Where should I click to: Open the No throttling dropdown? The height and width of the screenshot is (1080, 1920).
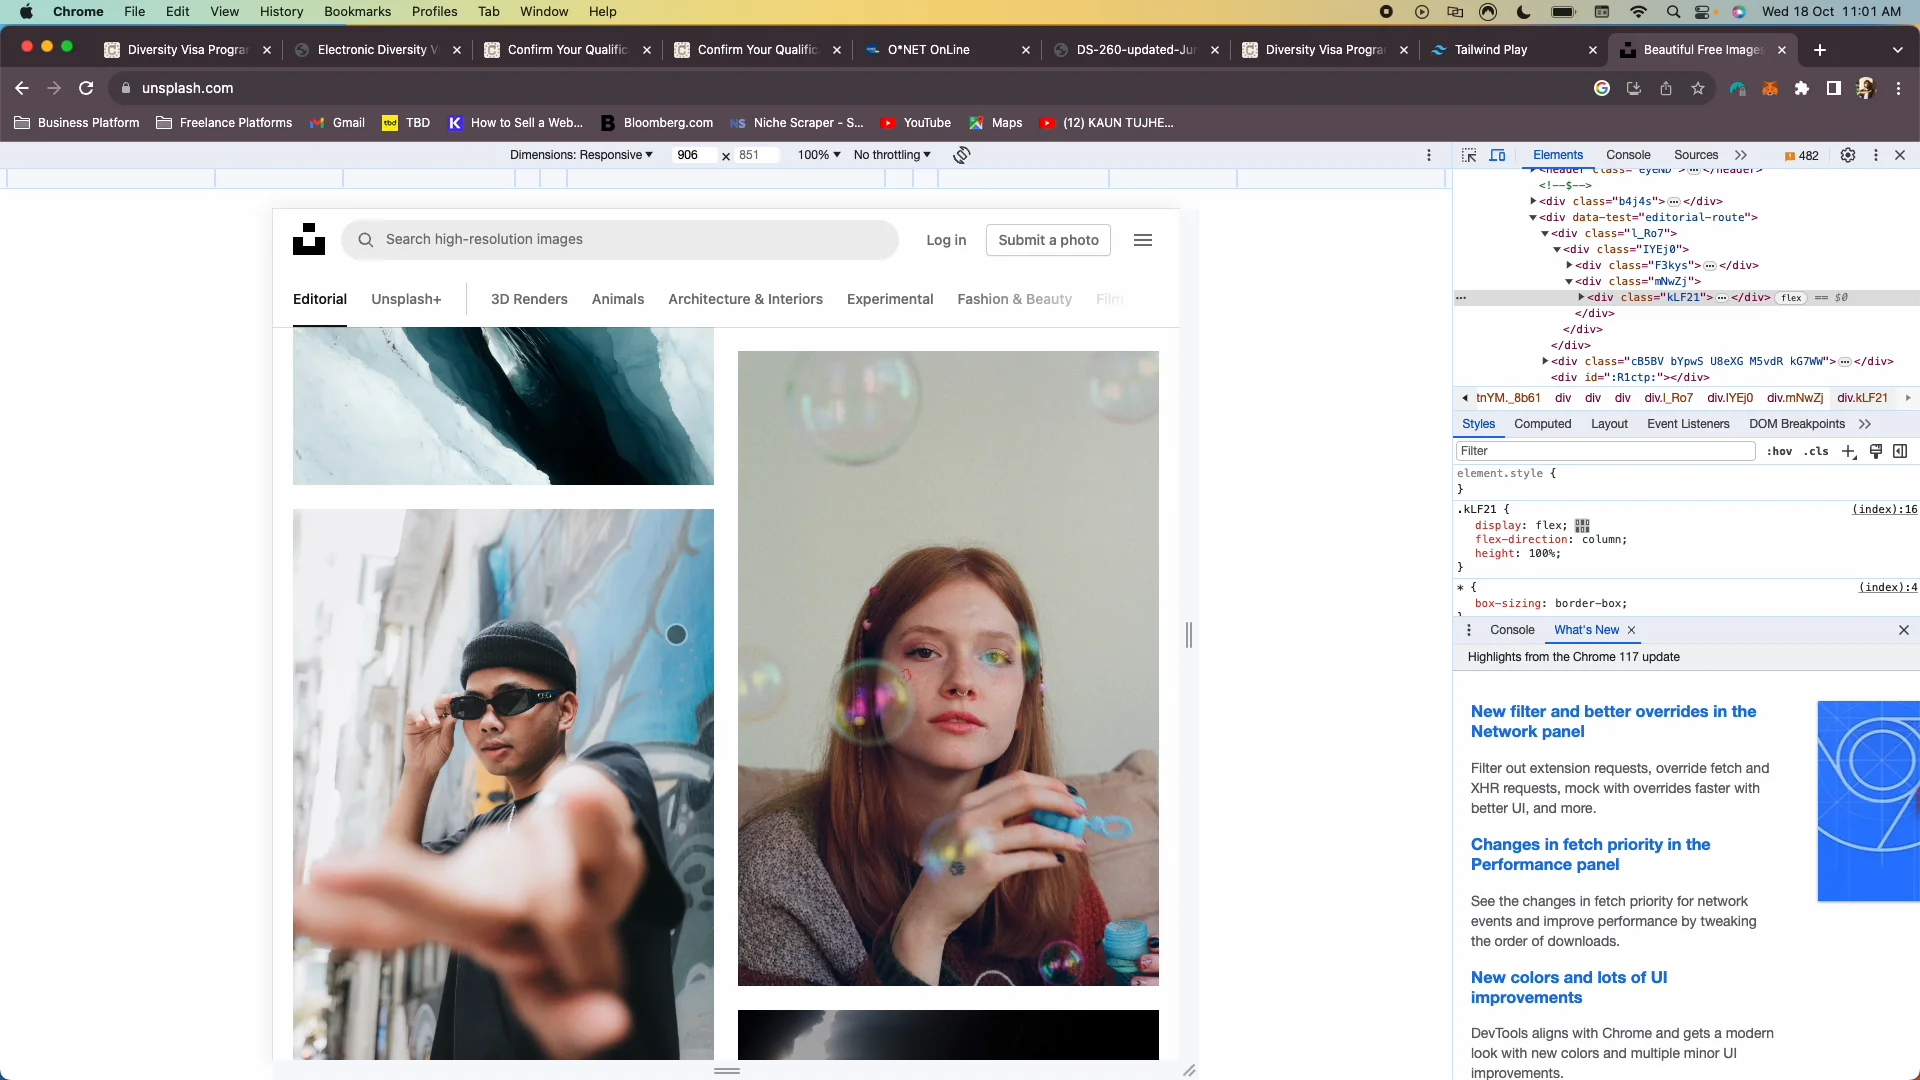click(x=891, y=155)
